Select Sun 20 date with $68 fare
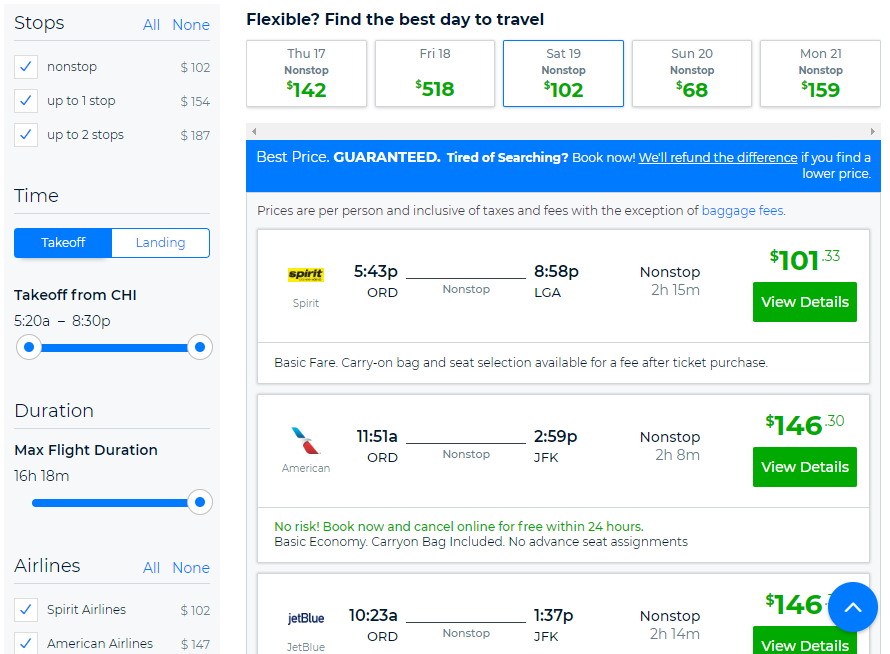The image size is (890, 654). coord(692,73)
